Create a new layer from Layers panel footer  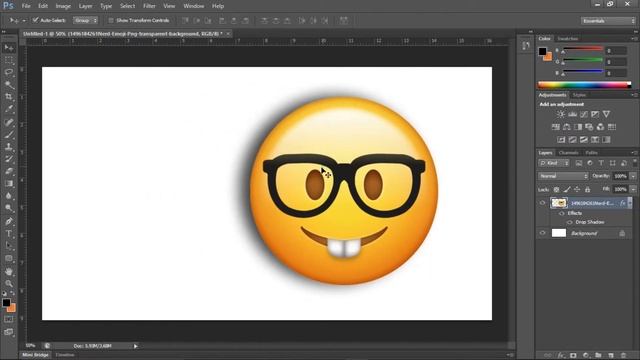click(611, 356)
